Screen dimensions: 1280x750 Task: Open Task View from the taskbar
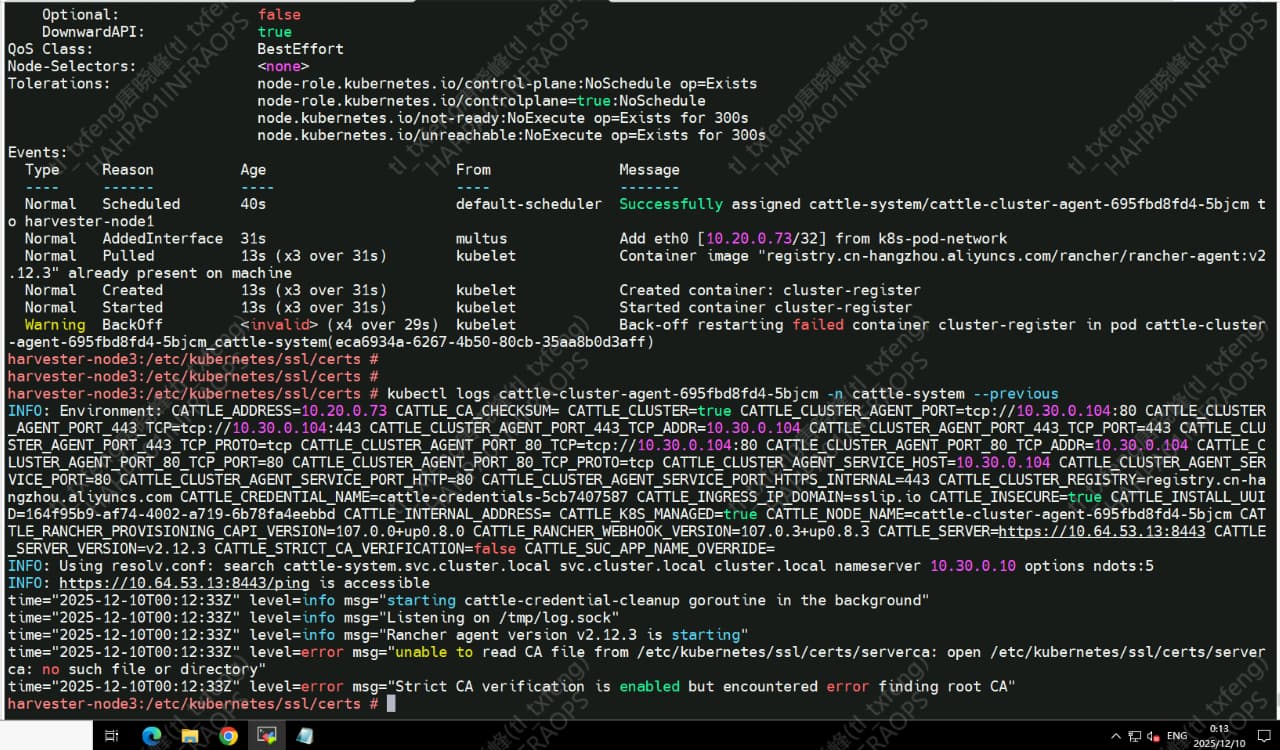coord(111,736)
